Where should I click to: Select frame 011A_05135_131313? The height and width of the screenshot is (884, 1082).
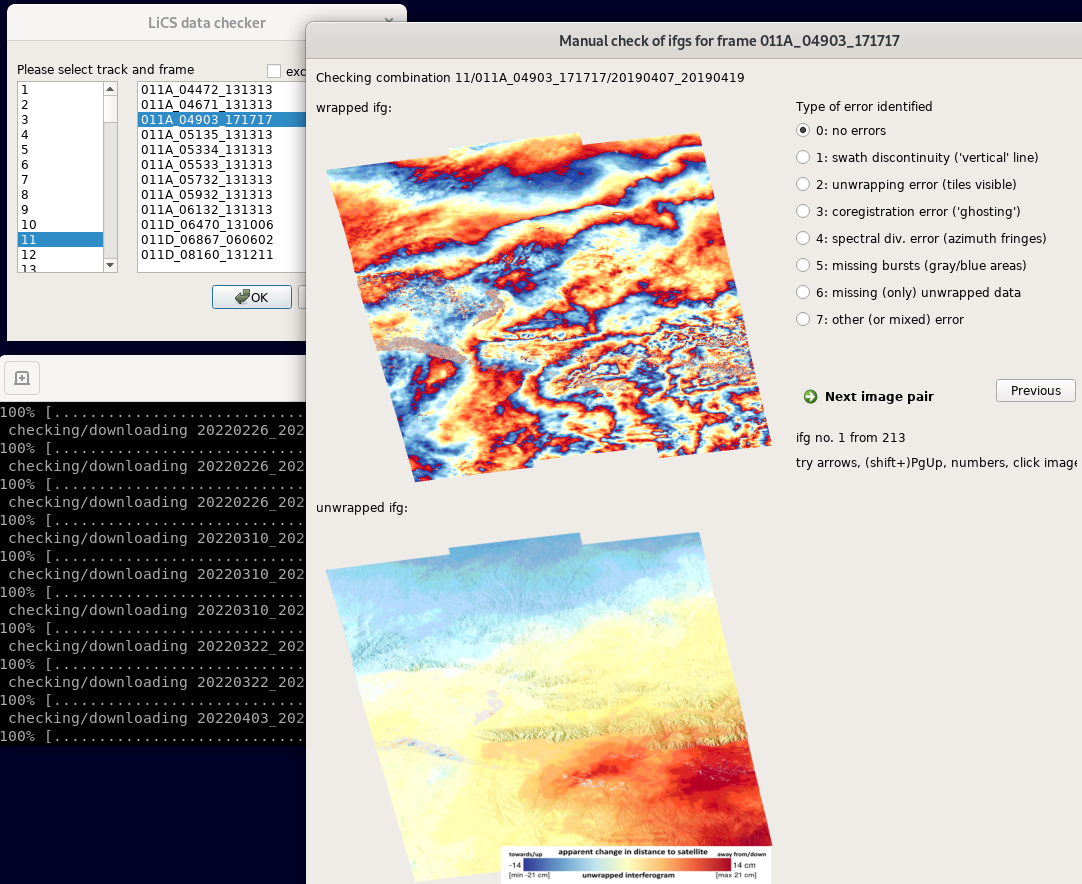[222, 135]
